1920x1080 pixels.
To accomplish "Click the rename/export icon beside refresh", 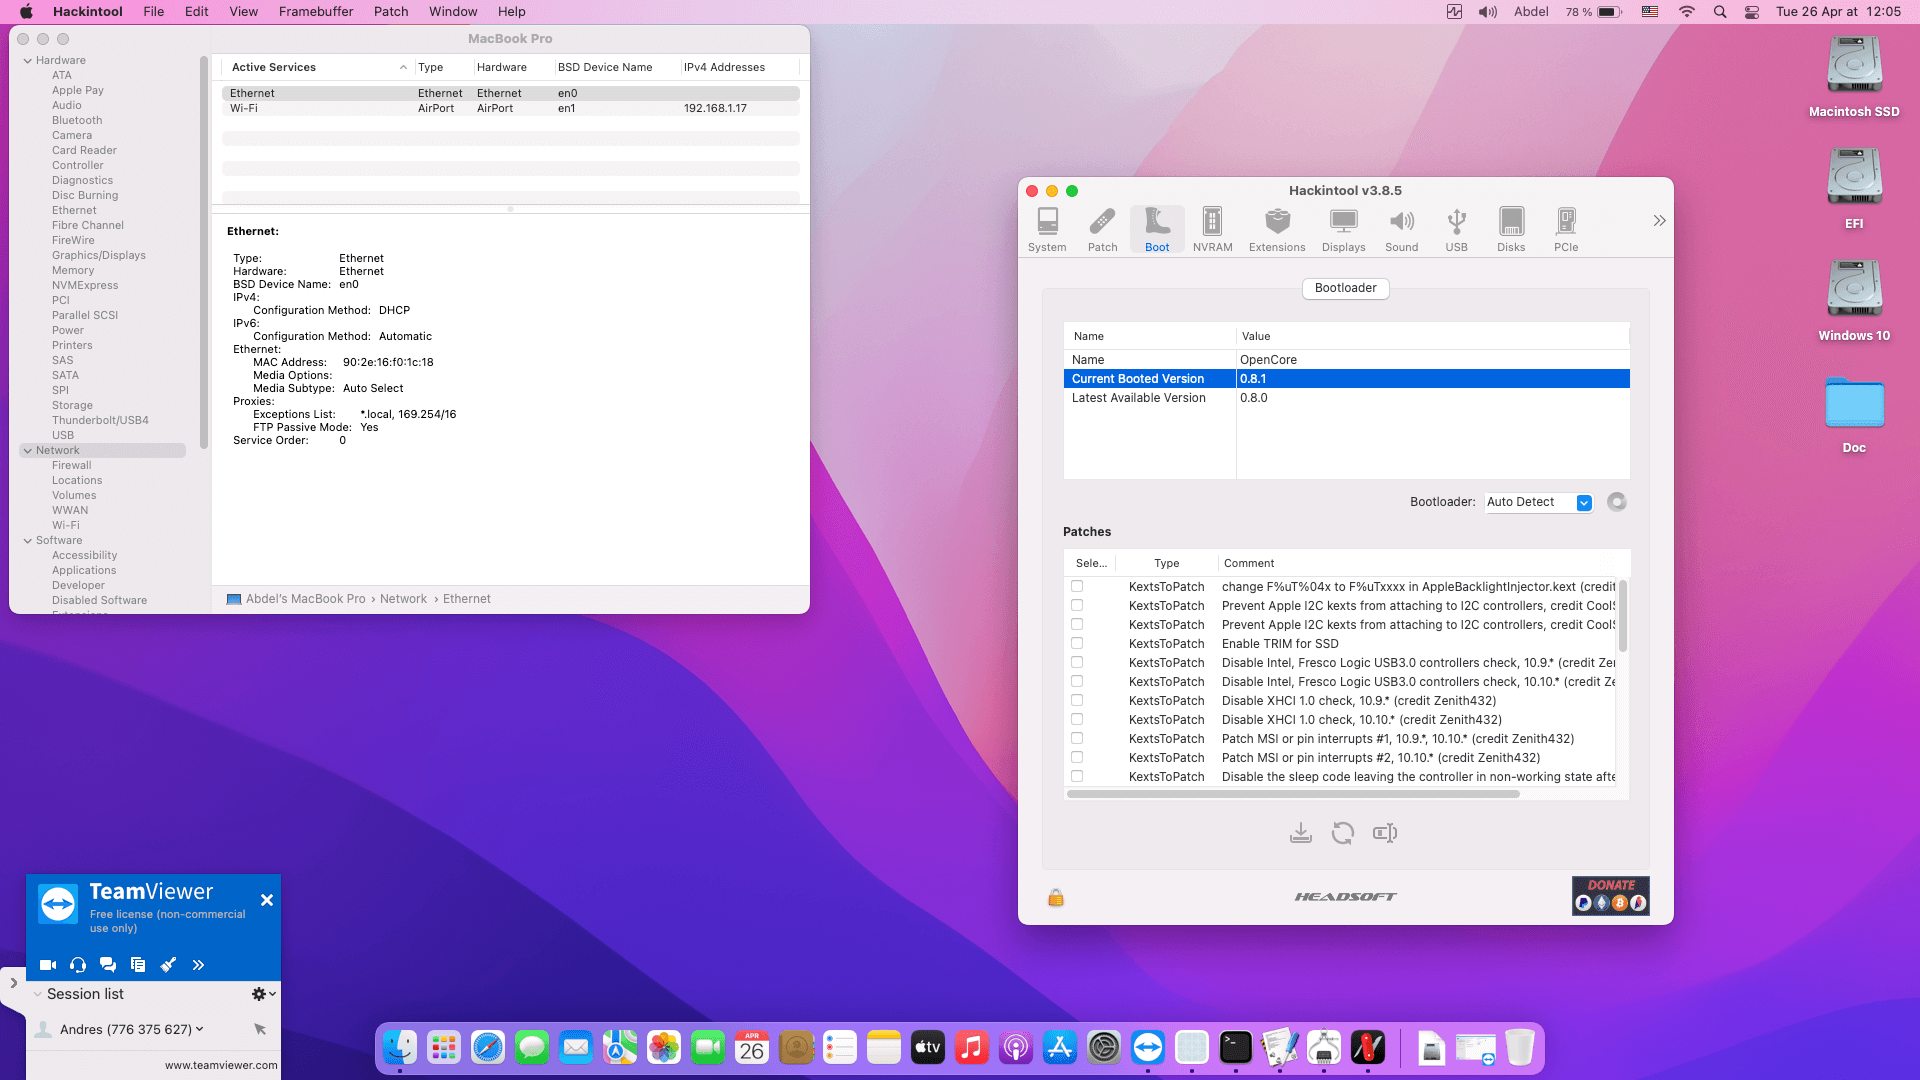I will click(x=1385, y=833).
